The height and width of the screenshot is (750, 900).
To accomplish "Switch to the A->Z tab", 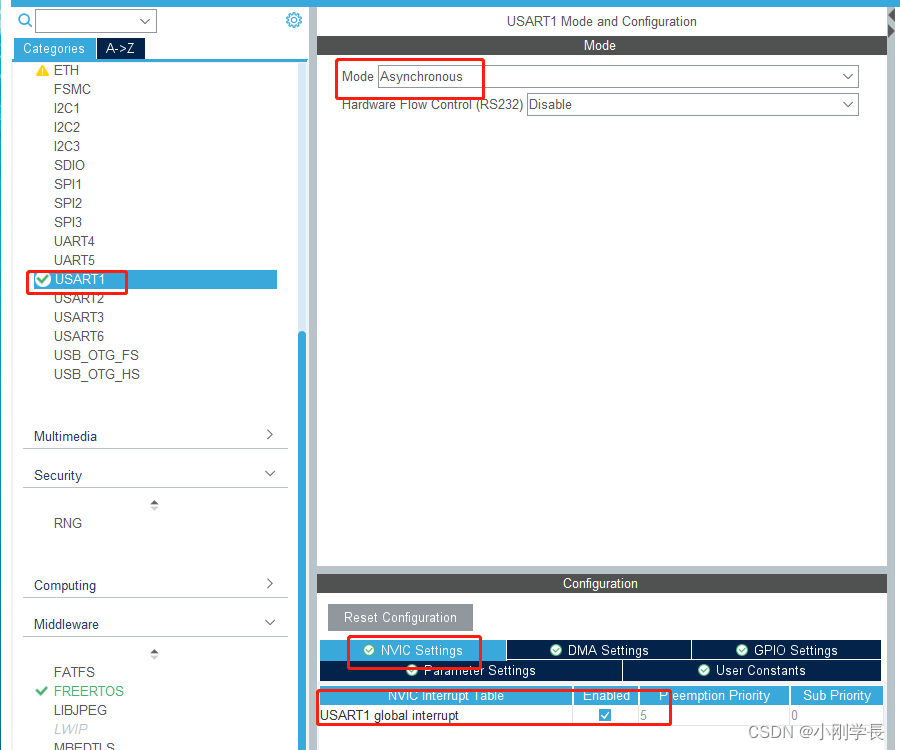I will [x=120, y=48].
